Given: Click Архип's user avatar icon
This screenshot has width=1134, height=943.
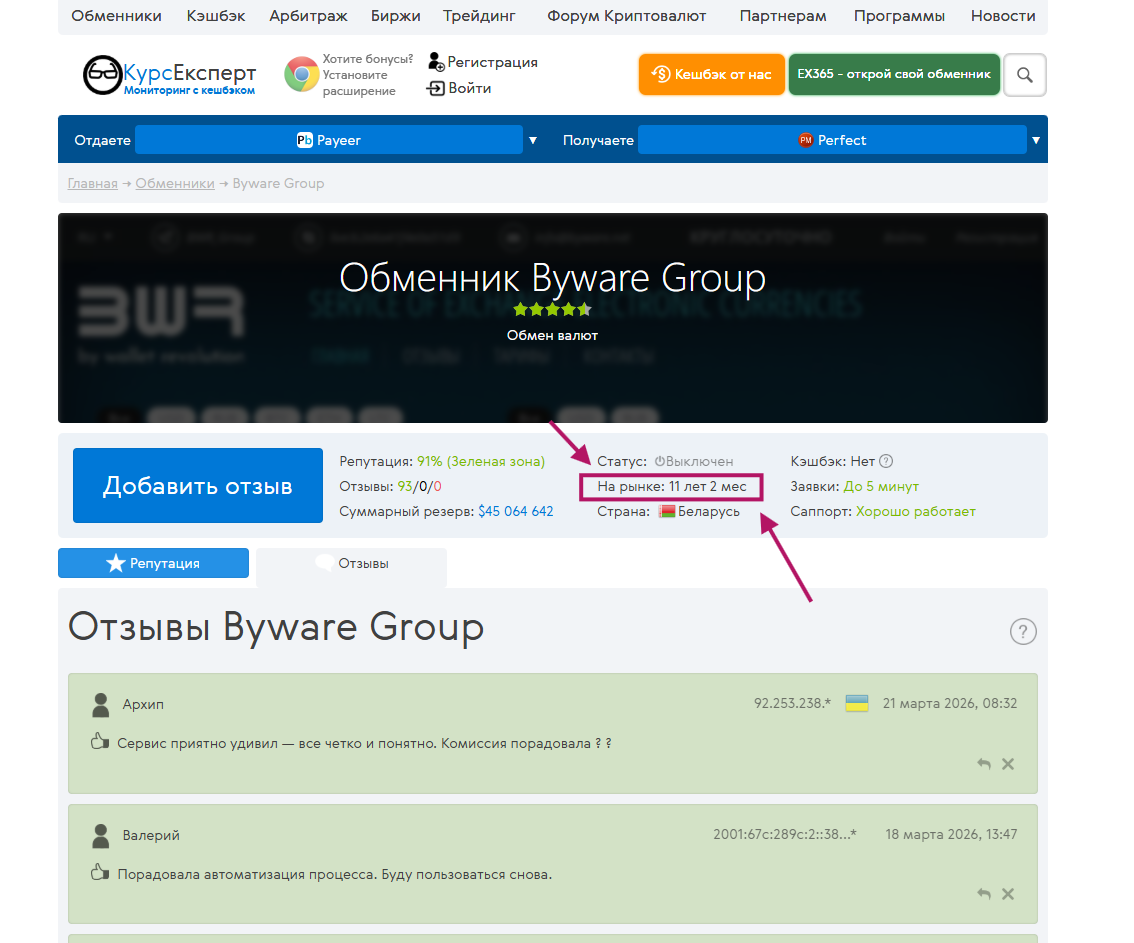Looking at the screenshot, I should coord(101,704).
